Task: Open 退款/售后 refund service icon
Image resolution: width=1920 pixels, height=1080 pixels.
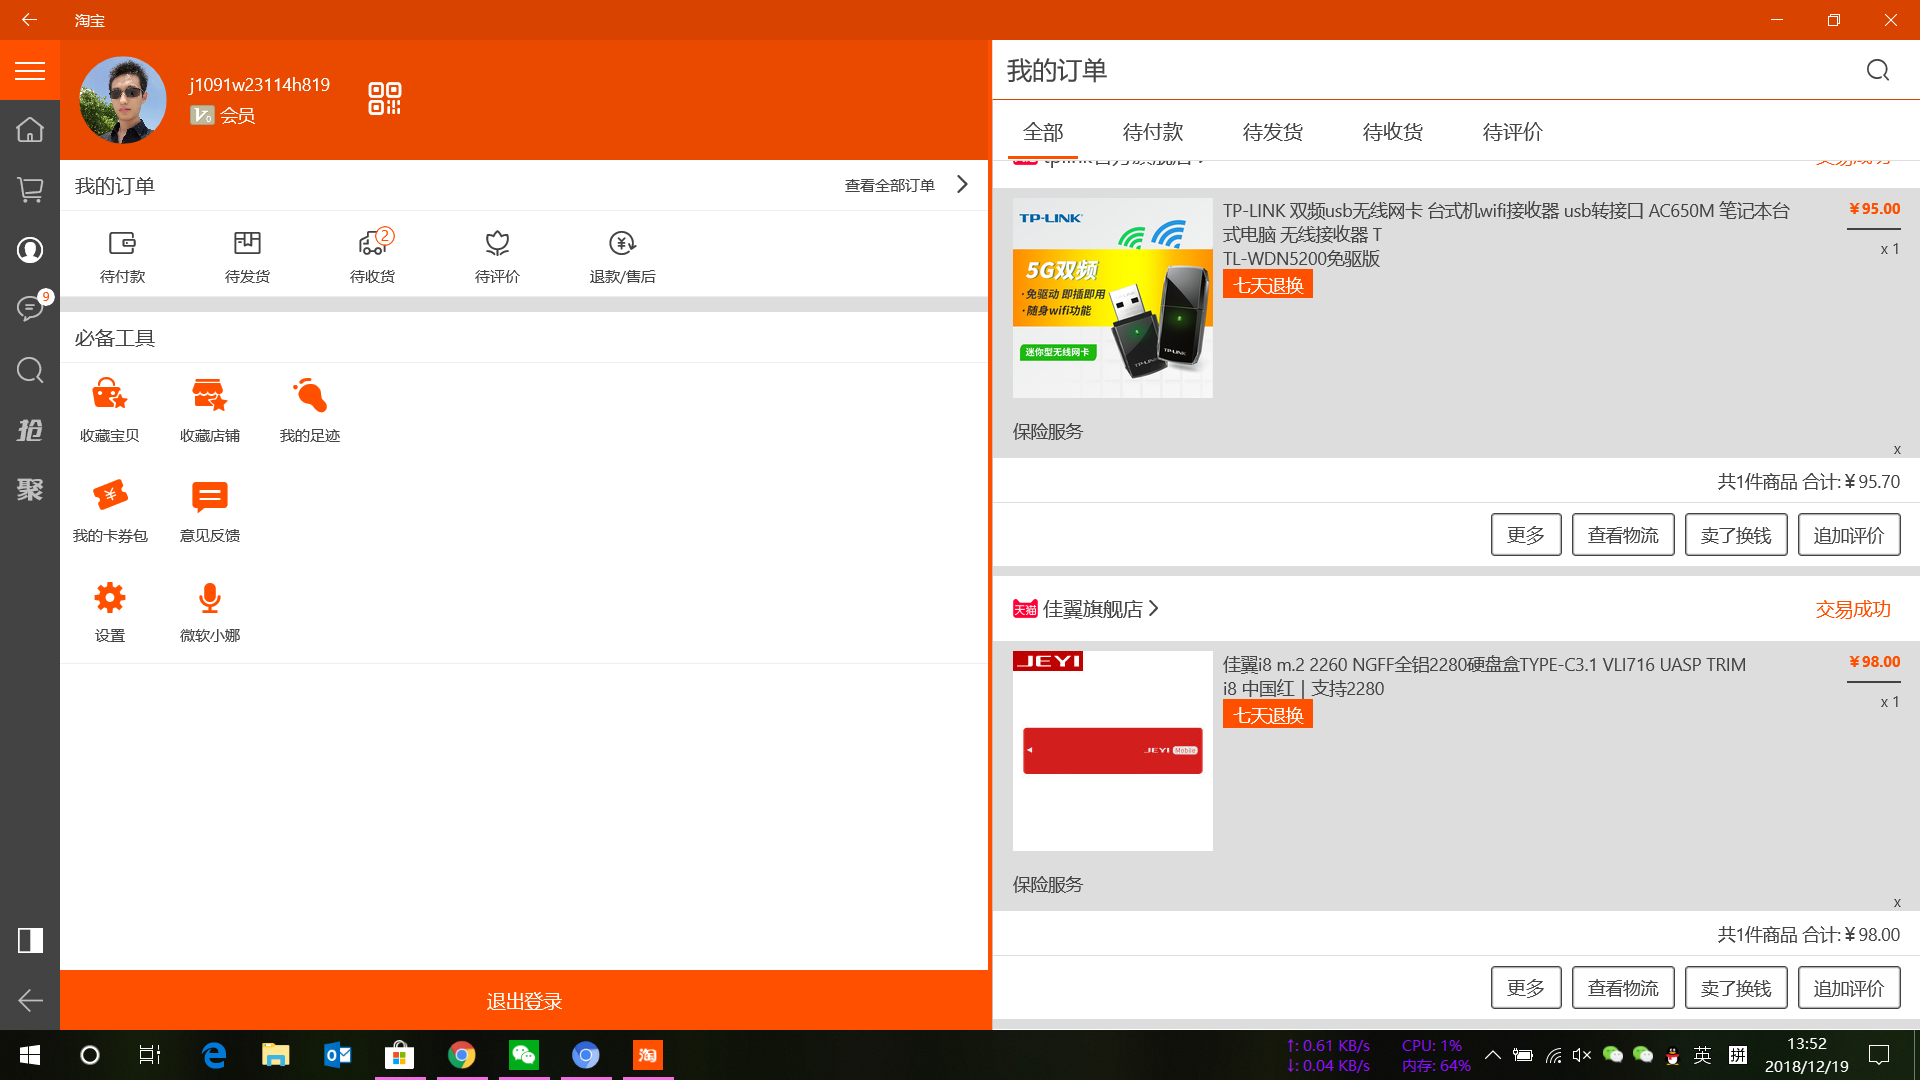Action: point(622,257)
